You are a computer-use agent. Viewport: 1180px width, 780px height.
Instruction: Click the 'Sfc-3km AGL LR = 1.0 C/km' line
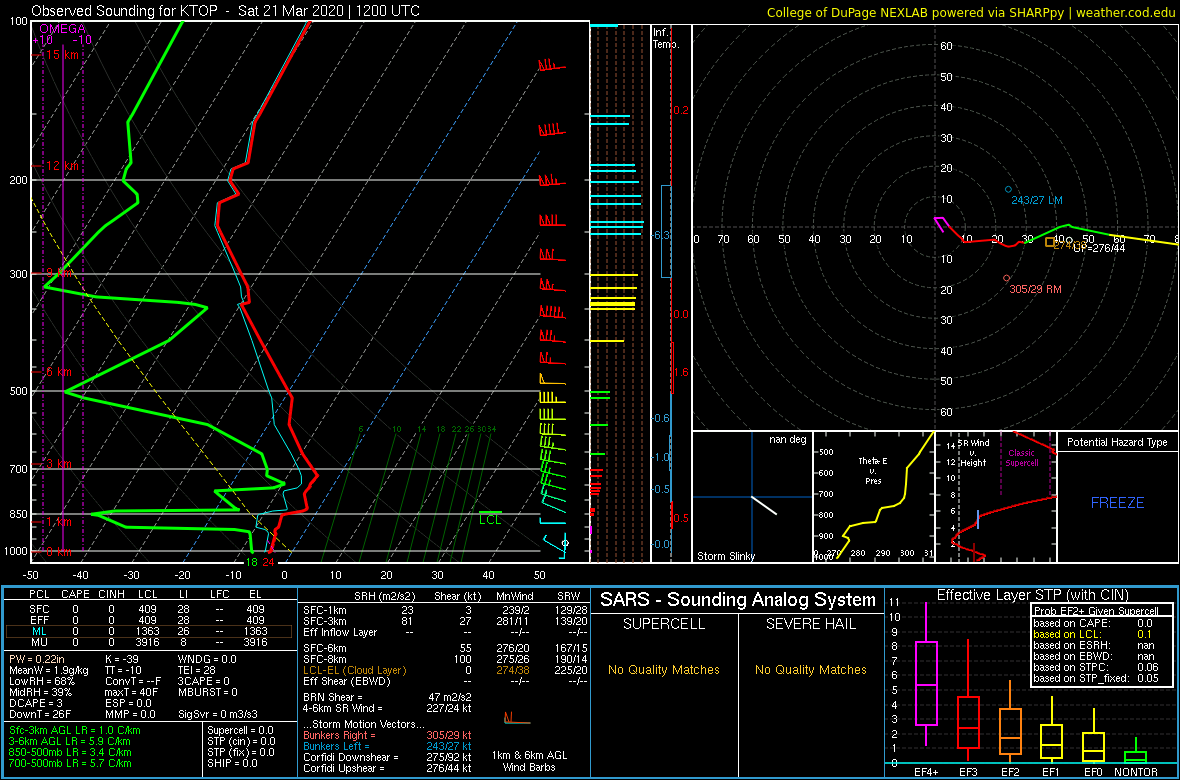click(75, 731)
